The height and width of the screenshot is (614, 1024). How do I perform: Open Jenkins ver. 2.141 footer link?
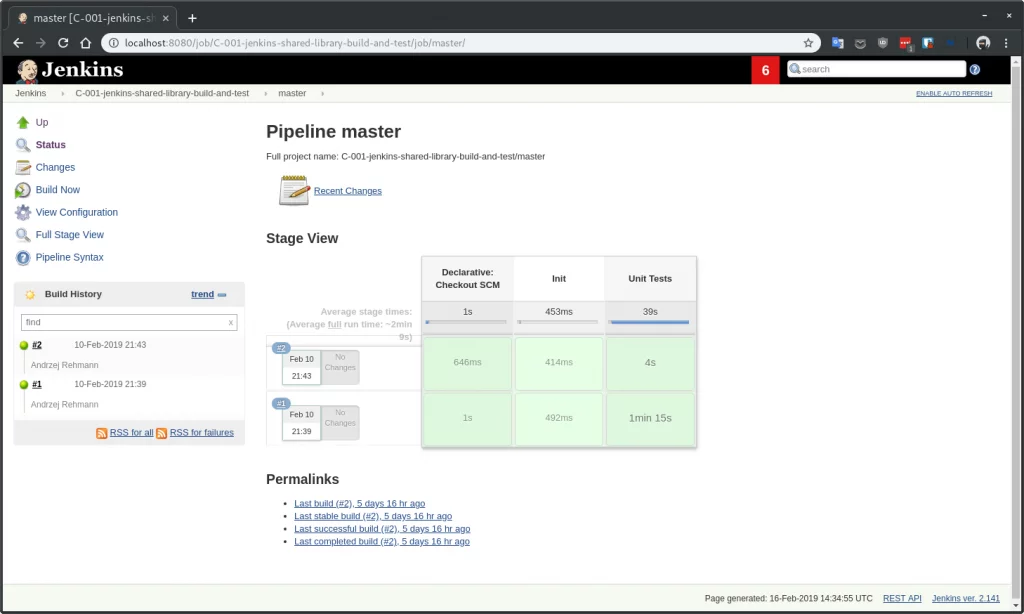click(x=965, y=598)
